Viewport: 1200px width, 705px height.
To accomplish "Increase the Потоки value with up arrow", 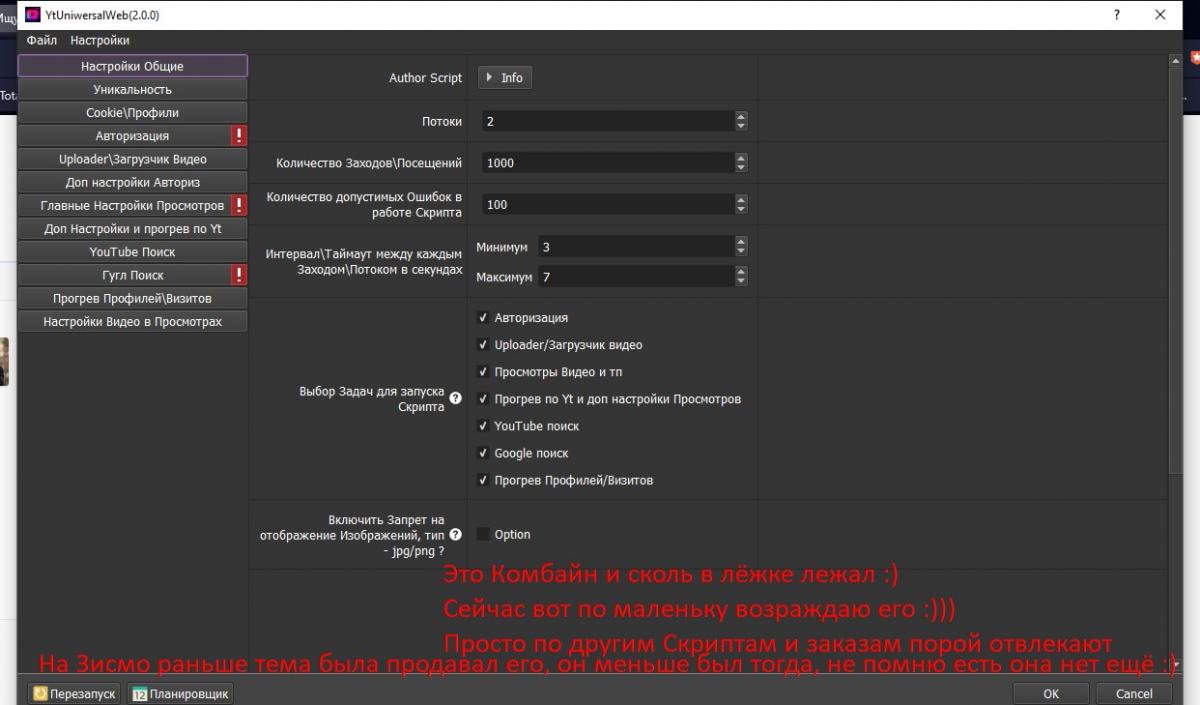I will tap(741, 116).
